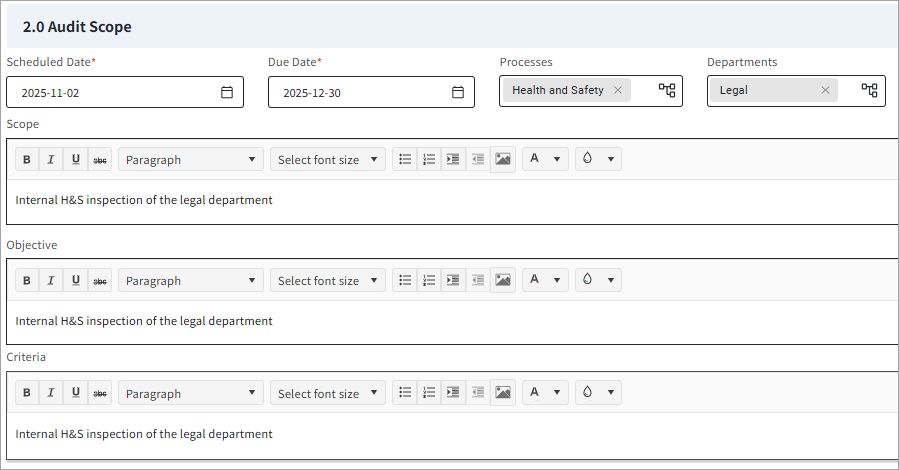Open Departments hierarchy selector
The width and height of the screenshot is (899, 470).
[870, 90]
